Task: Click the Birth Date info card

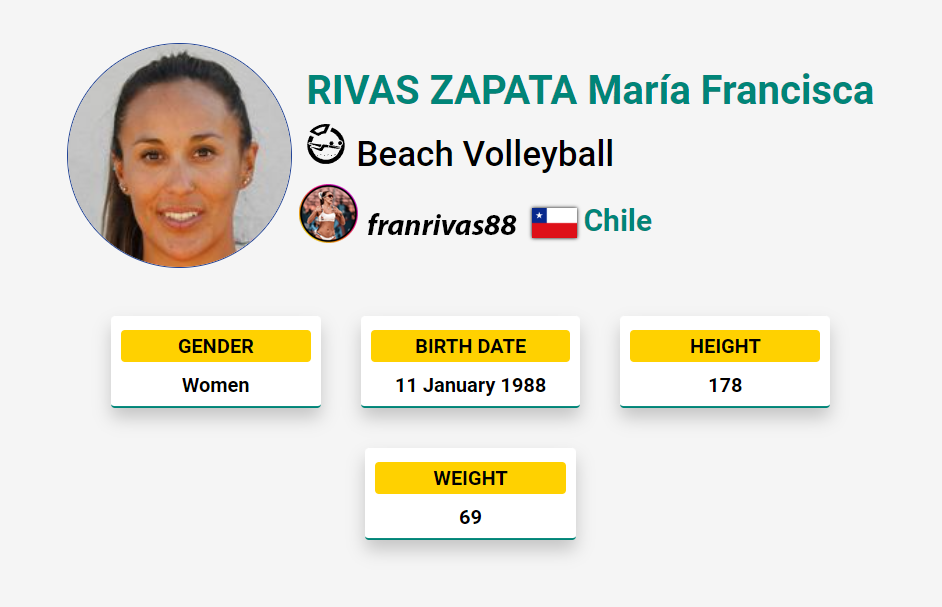Action: 470,362
